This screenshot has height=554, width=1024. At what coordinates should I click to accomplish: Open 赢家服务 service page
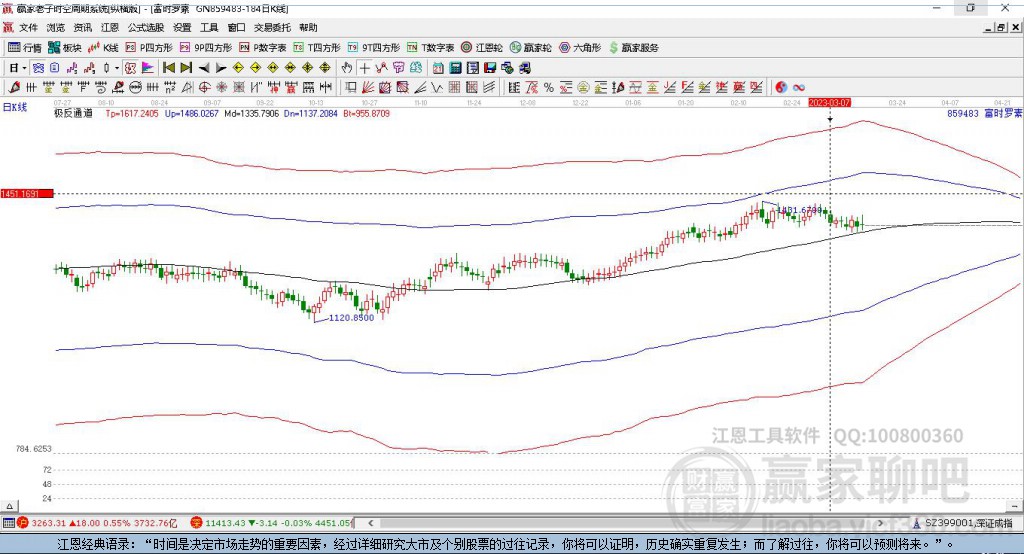633,48
